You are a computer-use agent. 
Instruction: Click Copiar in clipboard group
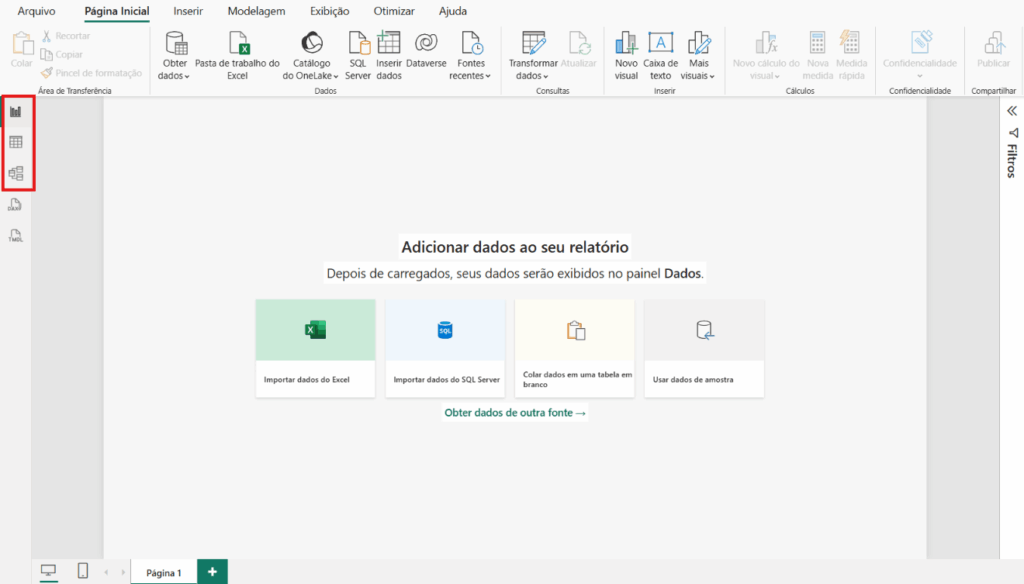click(61, 55)
